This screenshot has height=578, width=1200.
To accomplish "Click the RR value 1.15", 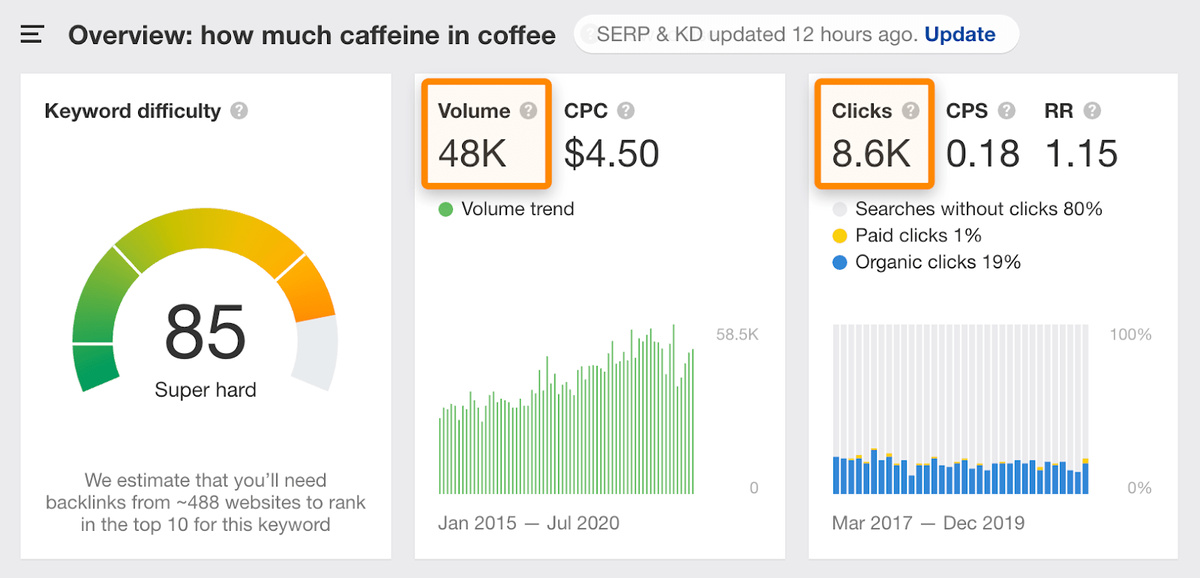I will 1081,154.
